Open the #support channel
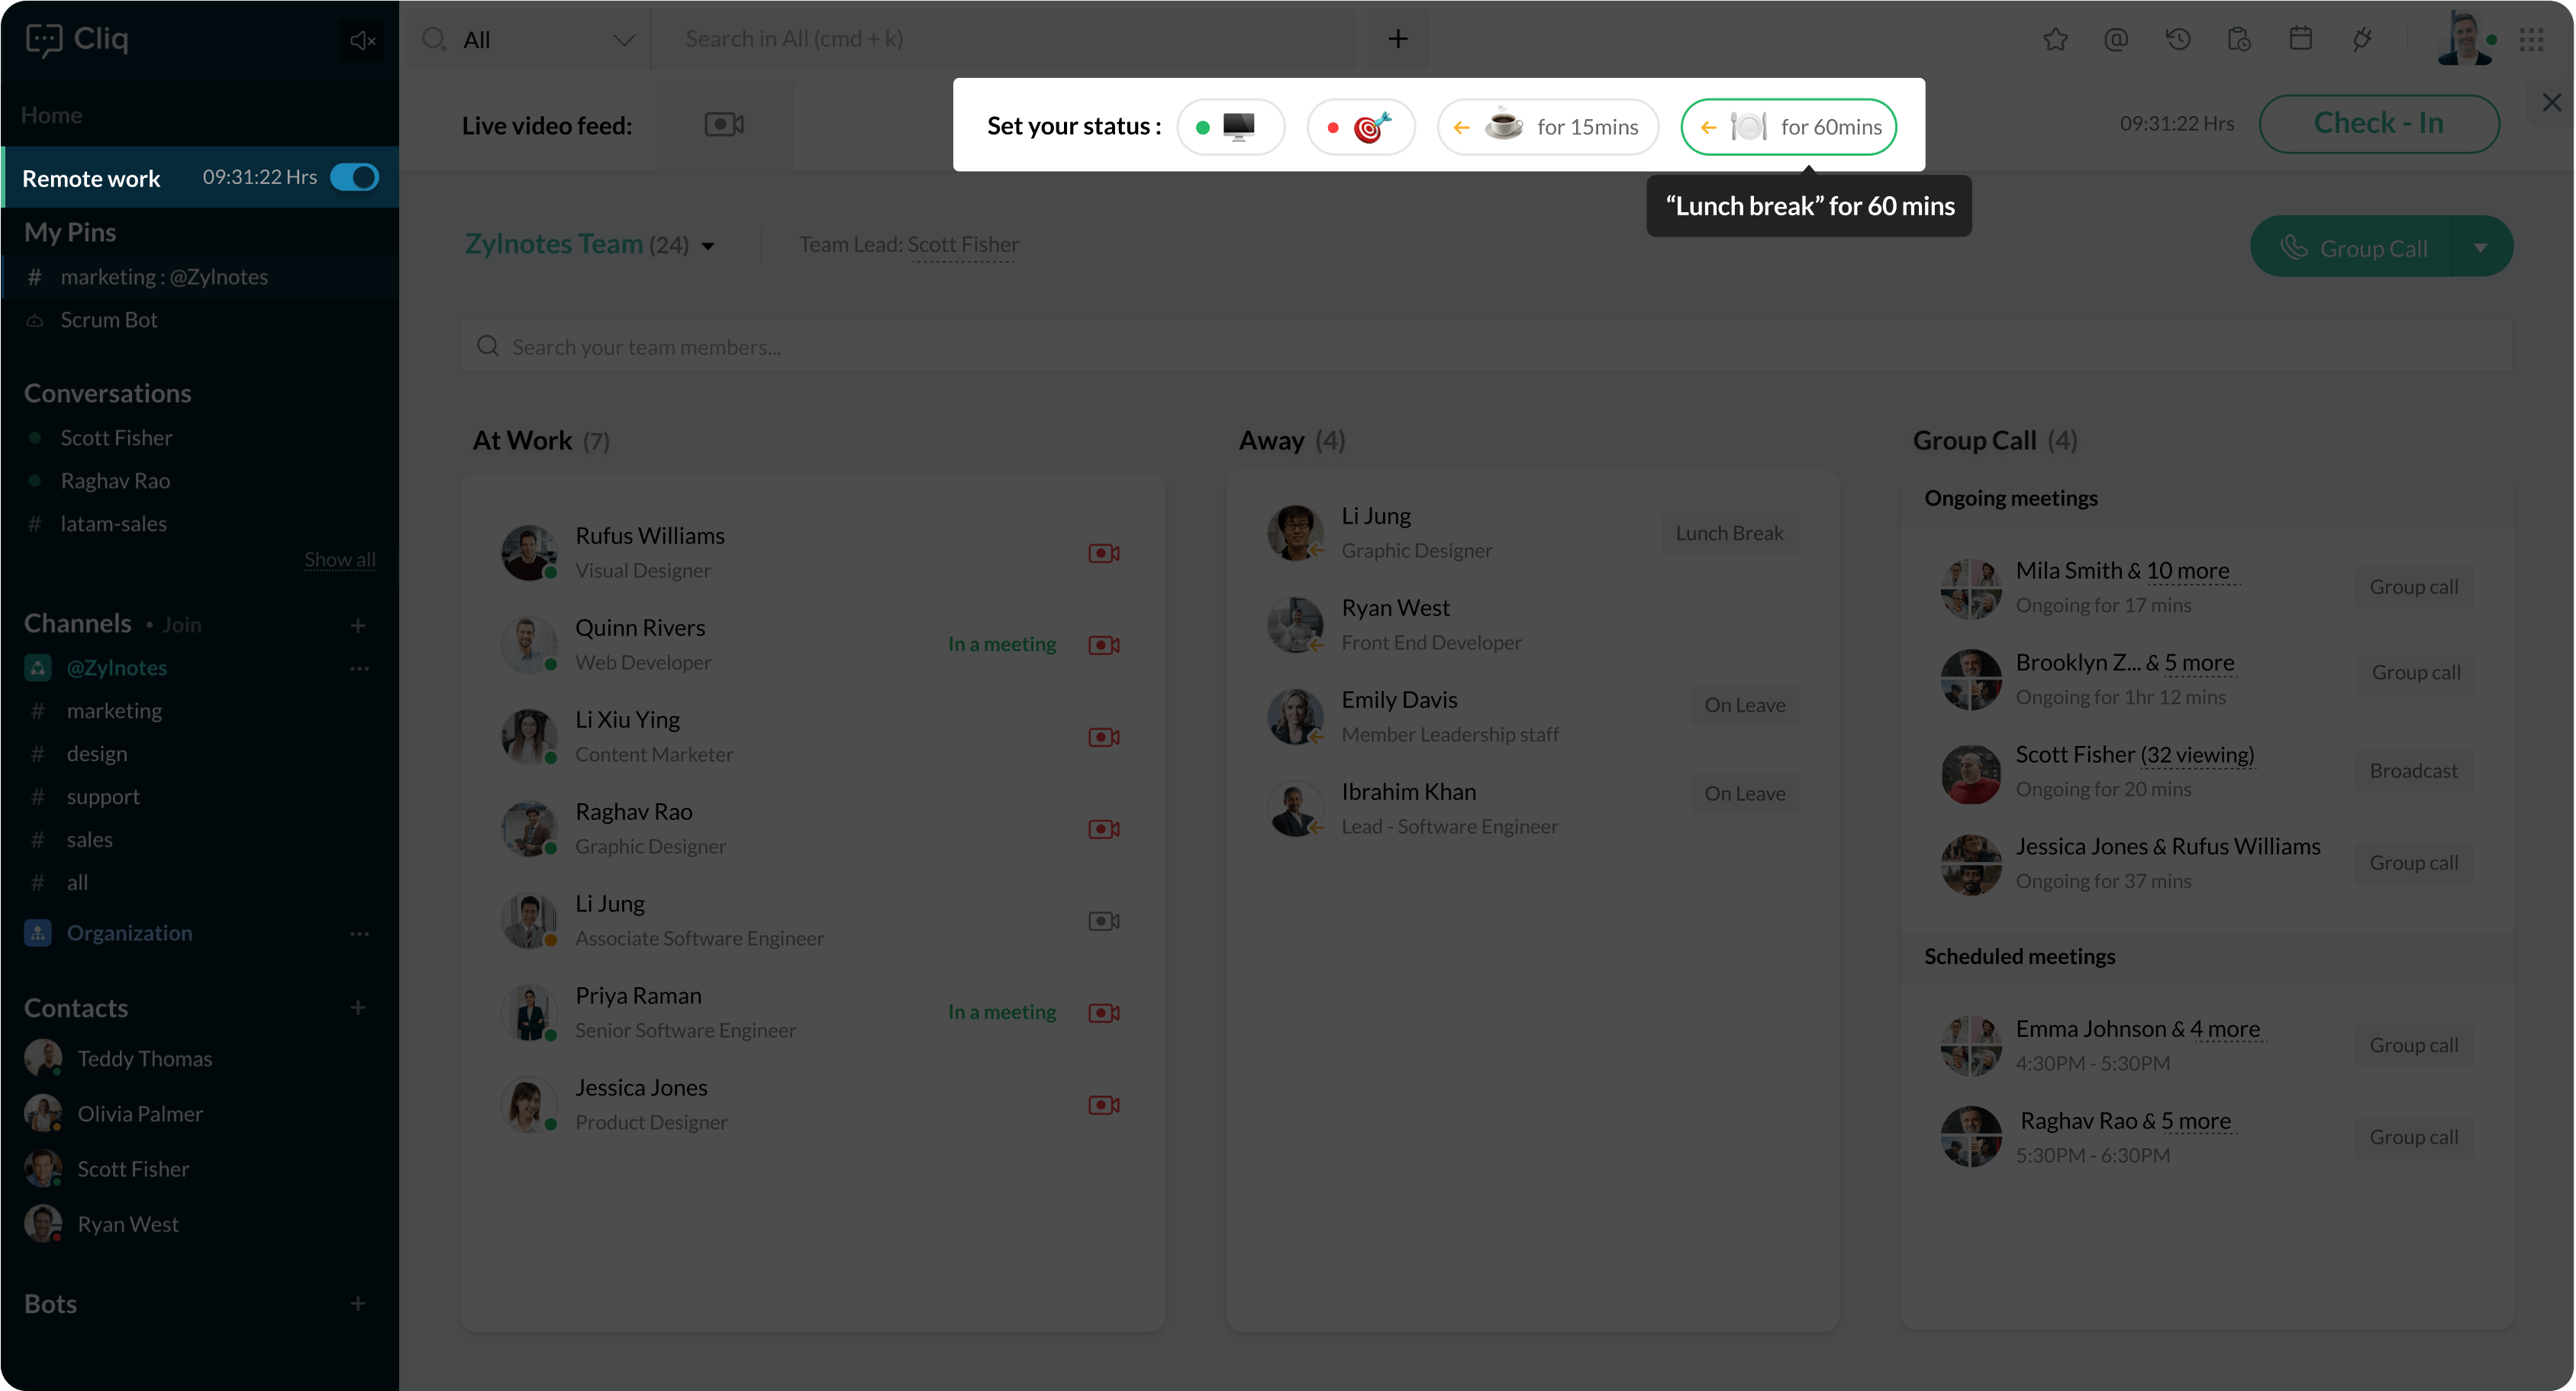This screenshot has height=1391, width=2576. tap(103, 797)
